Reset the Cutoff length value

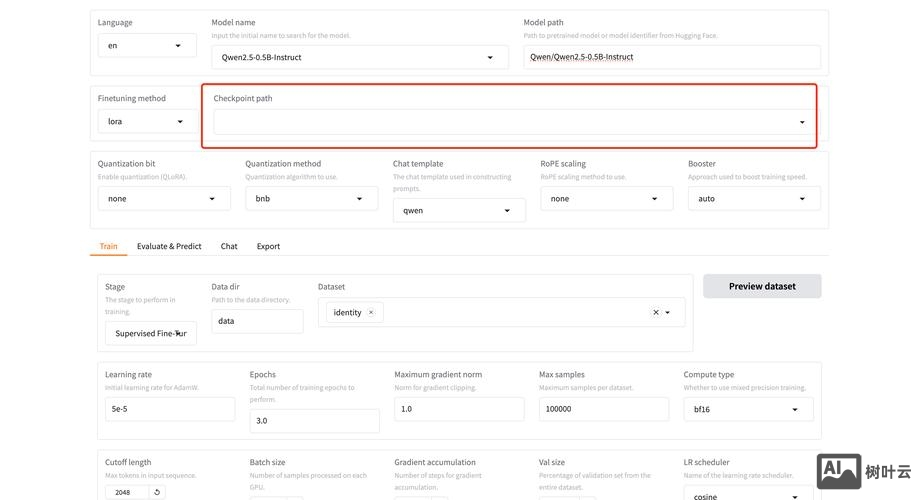click(x=156, y=492)
